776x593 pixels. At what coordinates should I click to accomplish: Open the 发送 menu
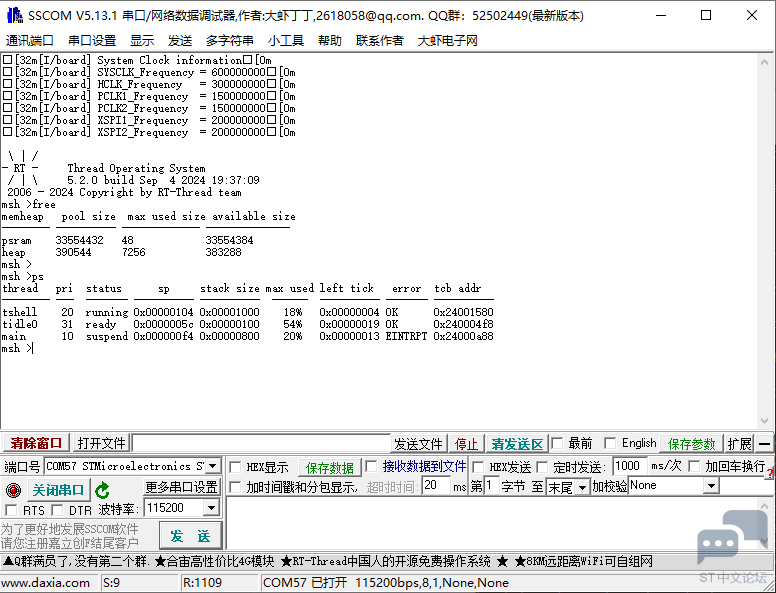(x=180, y=41)
